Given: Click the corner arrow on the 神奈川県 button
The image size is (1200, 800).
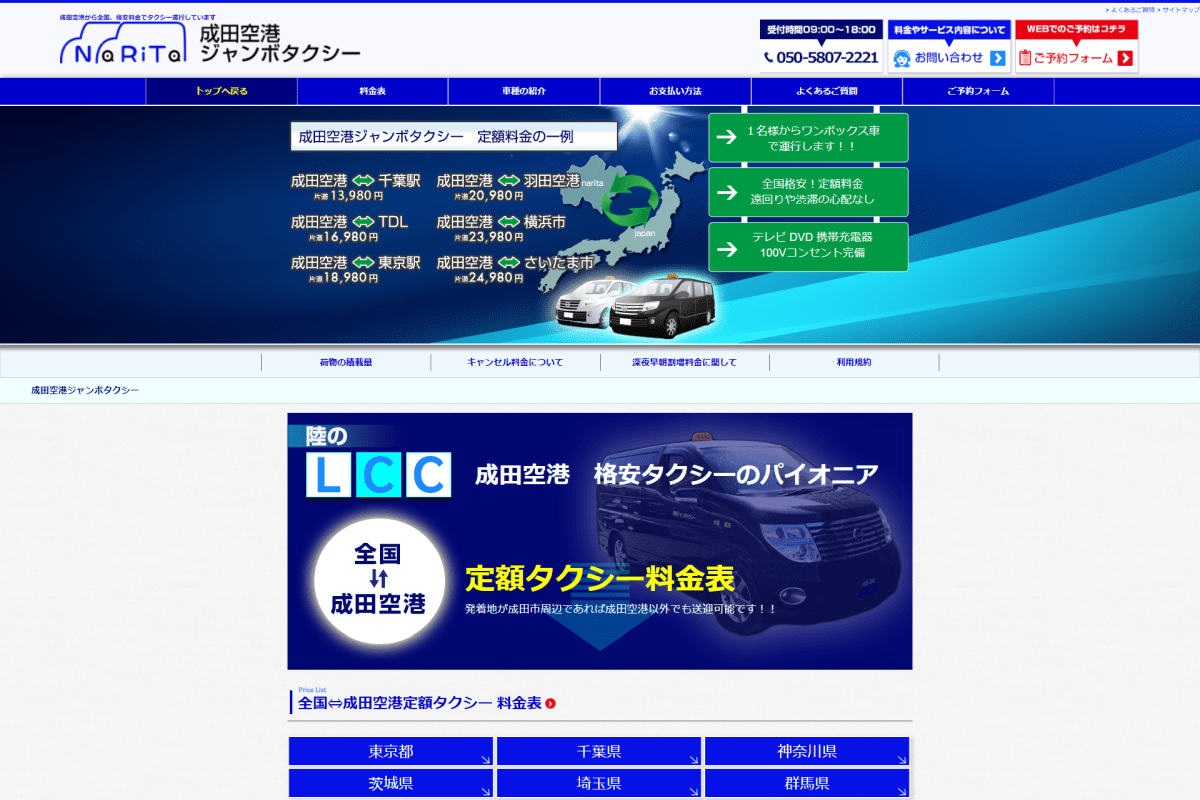Looking at the screenshot, I should 901,760.
